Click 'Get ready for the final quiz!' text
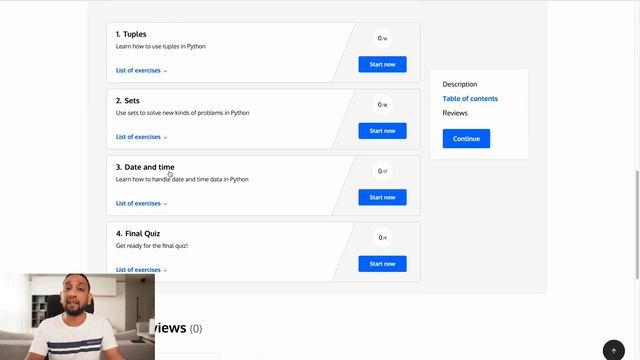Image resolution: width=640 pixels, height=360 pixels. [152, 246]
